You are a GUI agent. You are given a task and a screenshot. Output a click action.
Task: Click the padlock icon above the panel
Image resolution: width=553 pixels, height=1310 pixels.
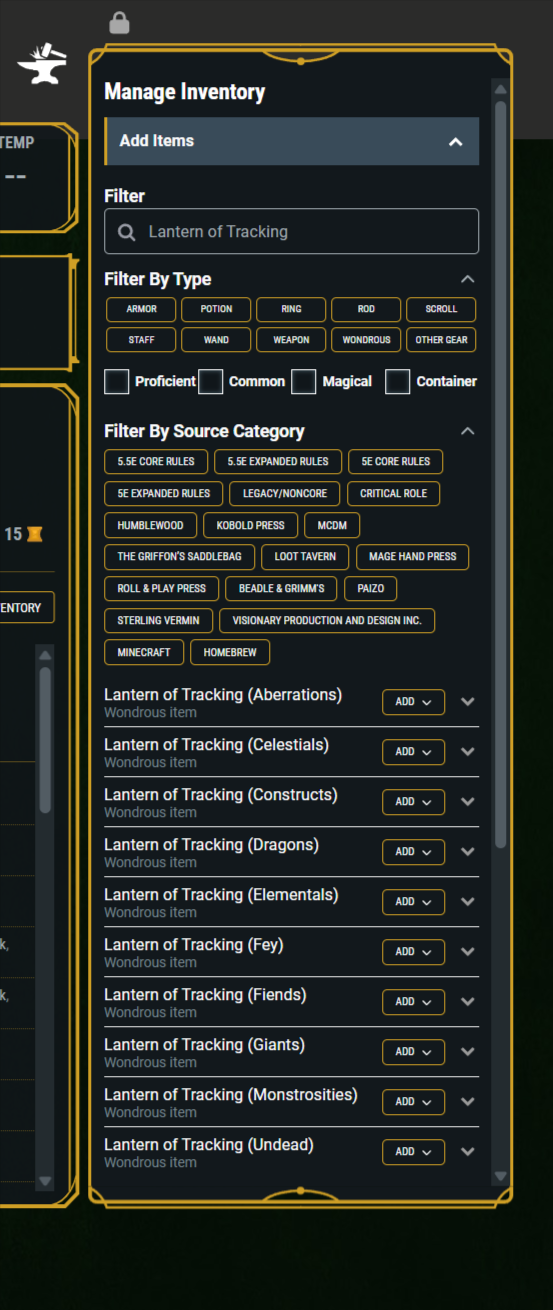click(119, 22)
